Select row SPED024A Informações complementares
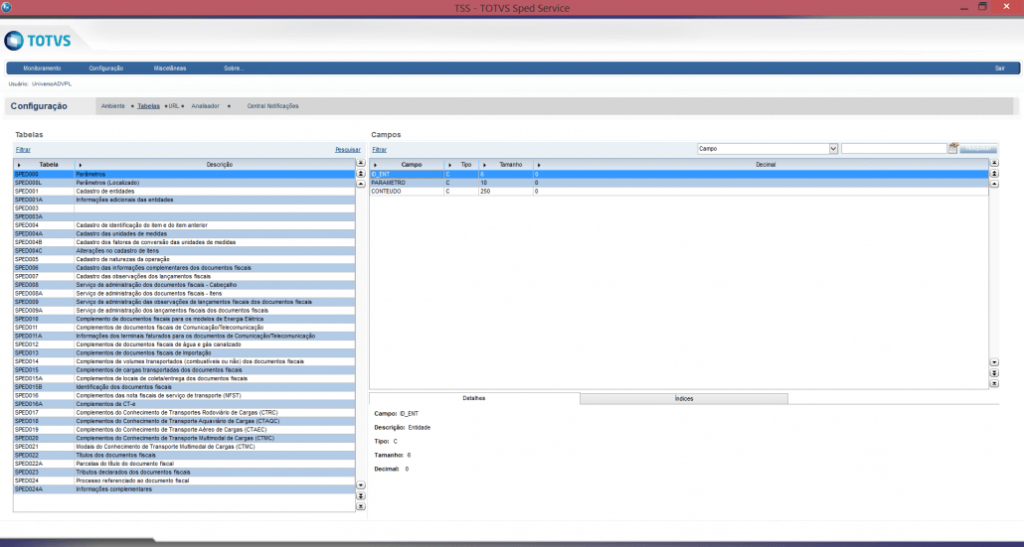The width and height of the screenshot is (1024, 547). (184, 489)
